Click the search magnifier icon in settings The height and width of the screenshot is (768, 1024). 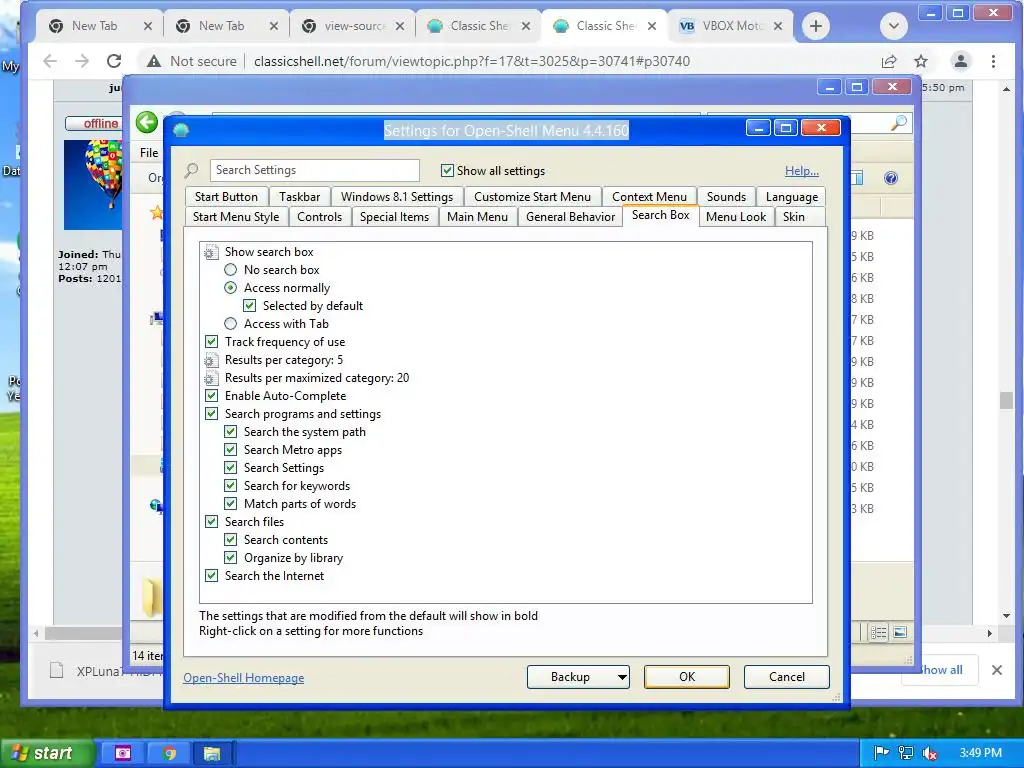[191, 170]
